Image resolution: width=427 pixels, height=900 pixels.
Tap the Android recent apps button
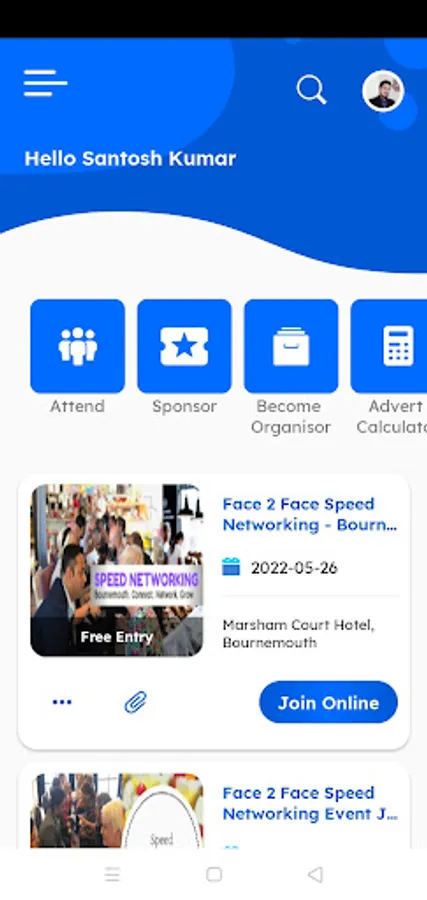pyautogui.click(x=112, y=874)
